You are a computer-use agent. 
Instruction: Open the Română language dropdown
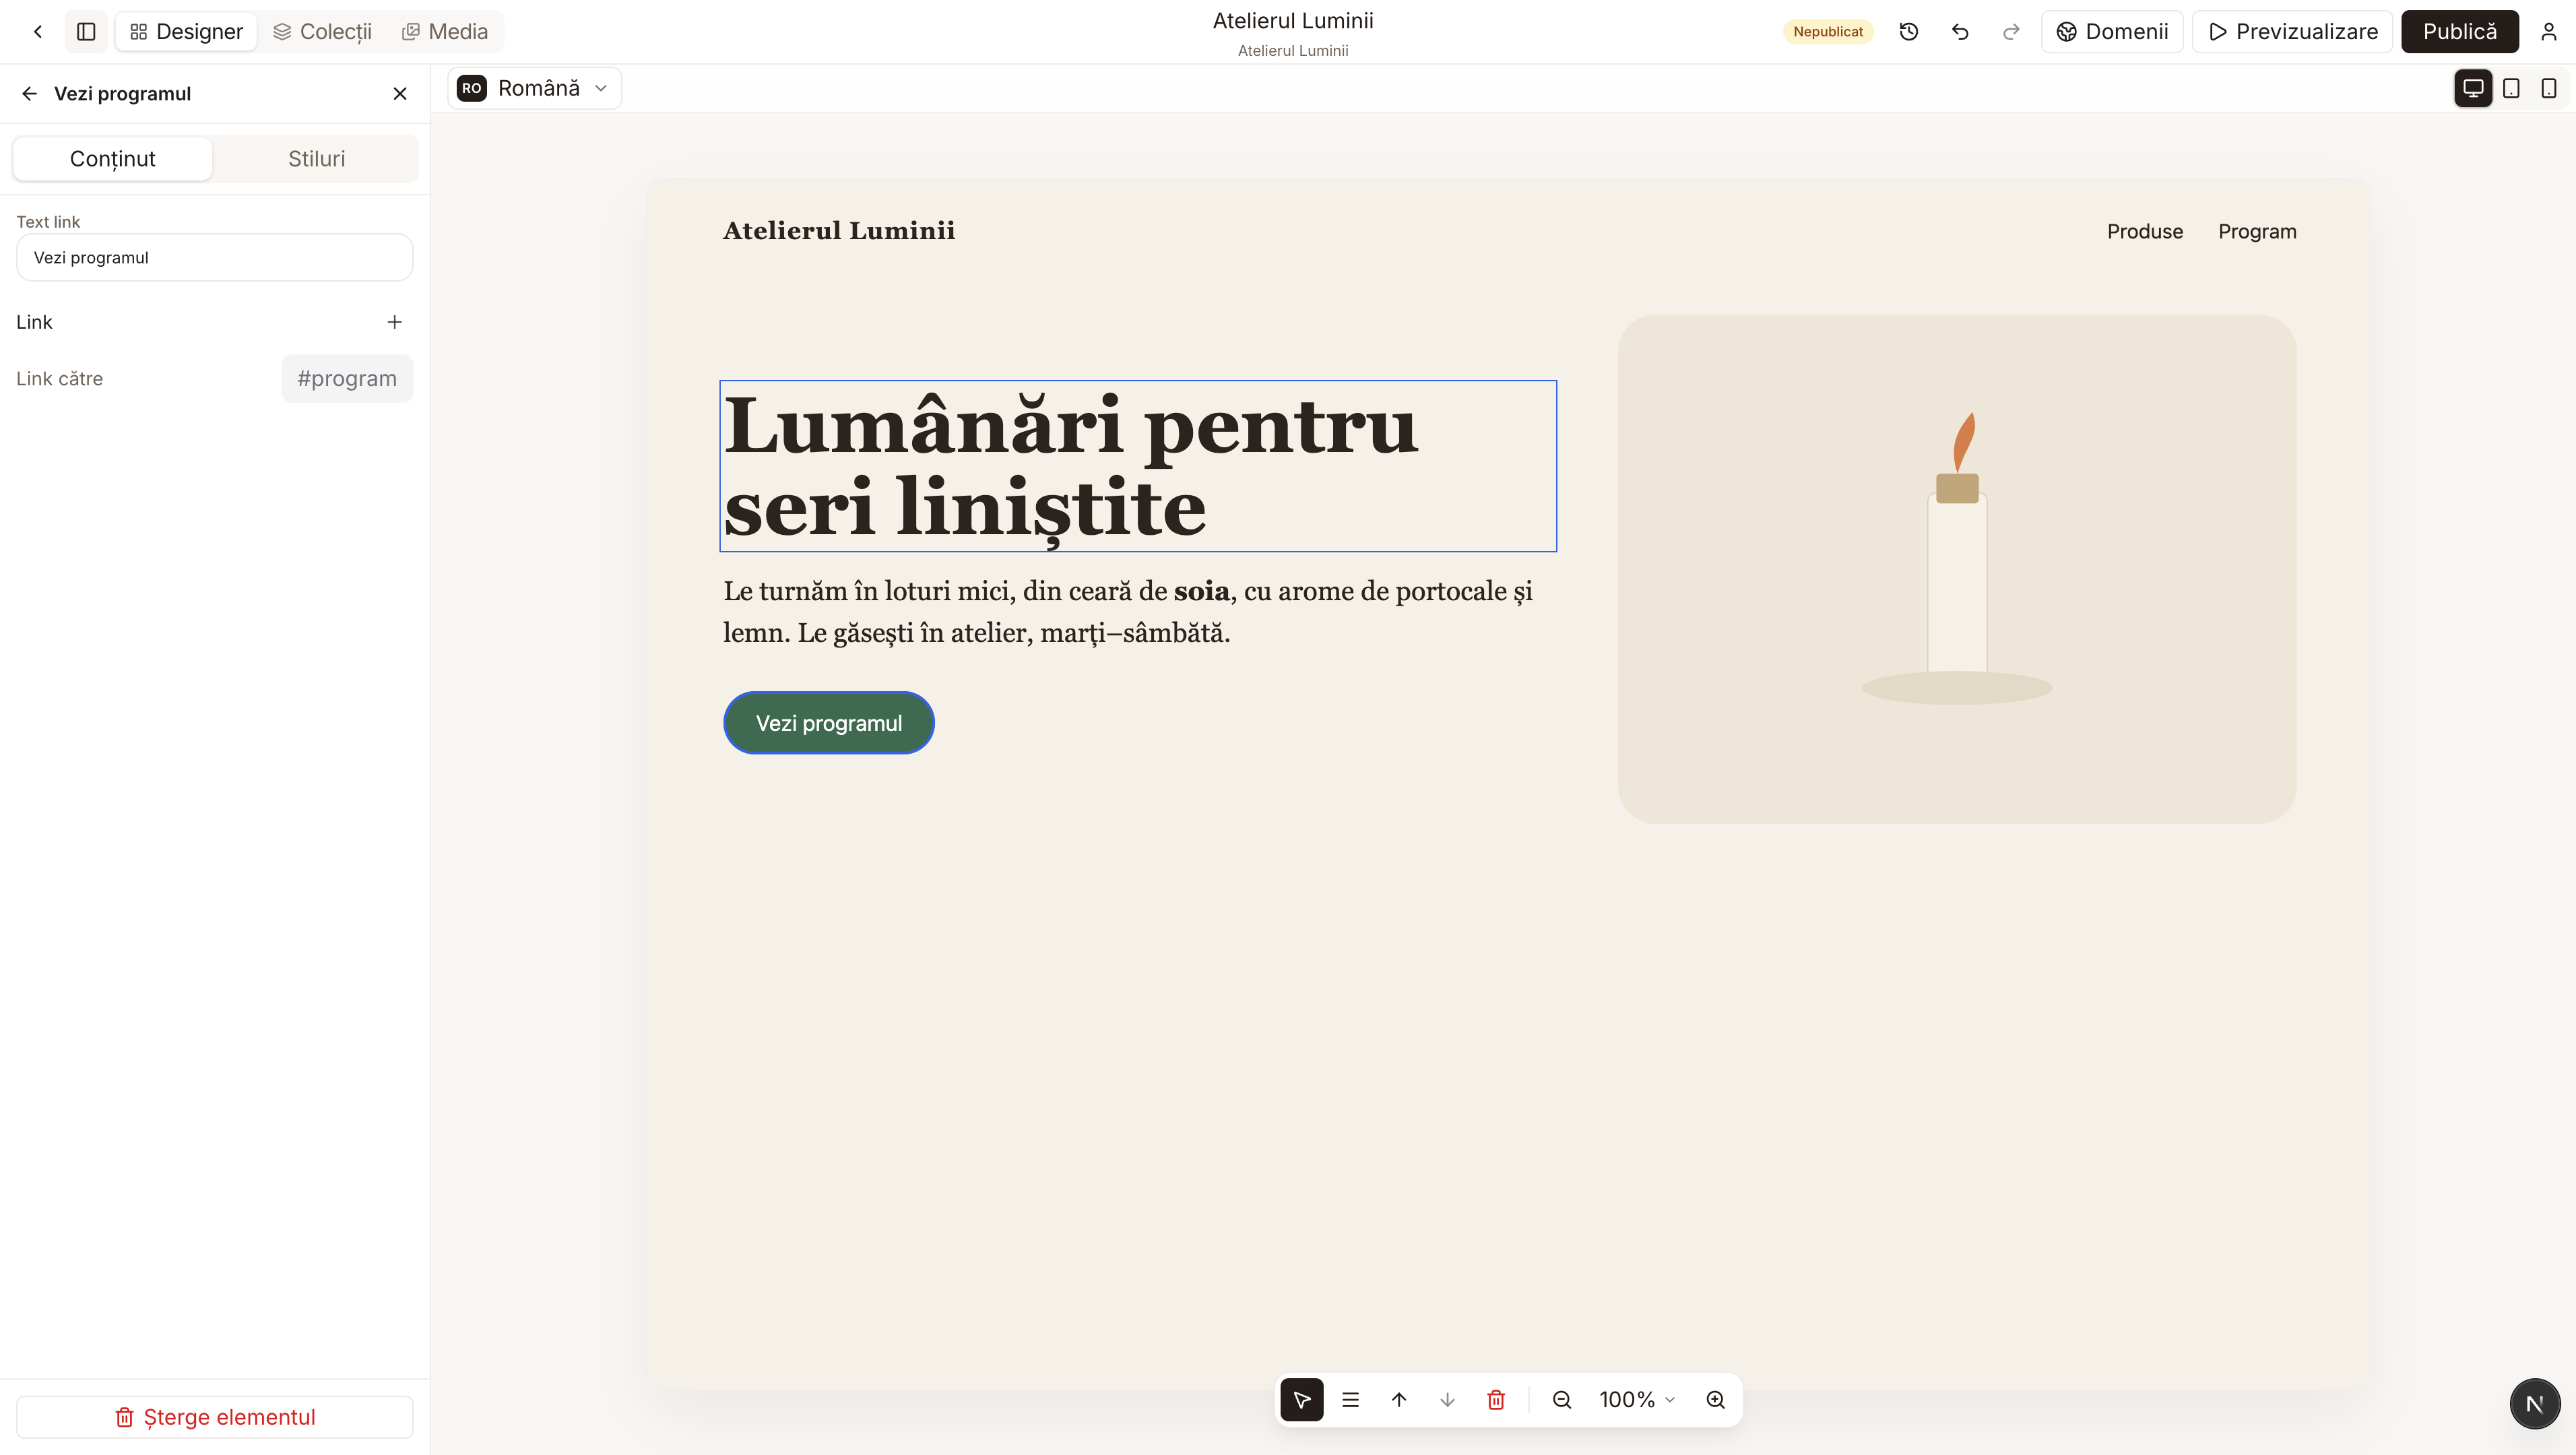tap(534, 88)
